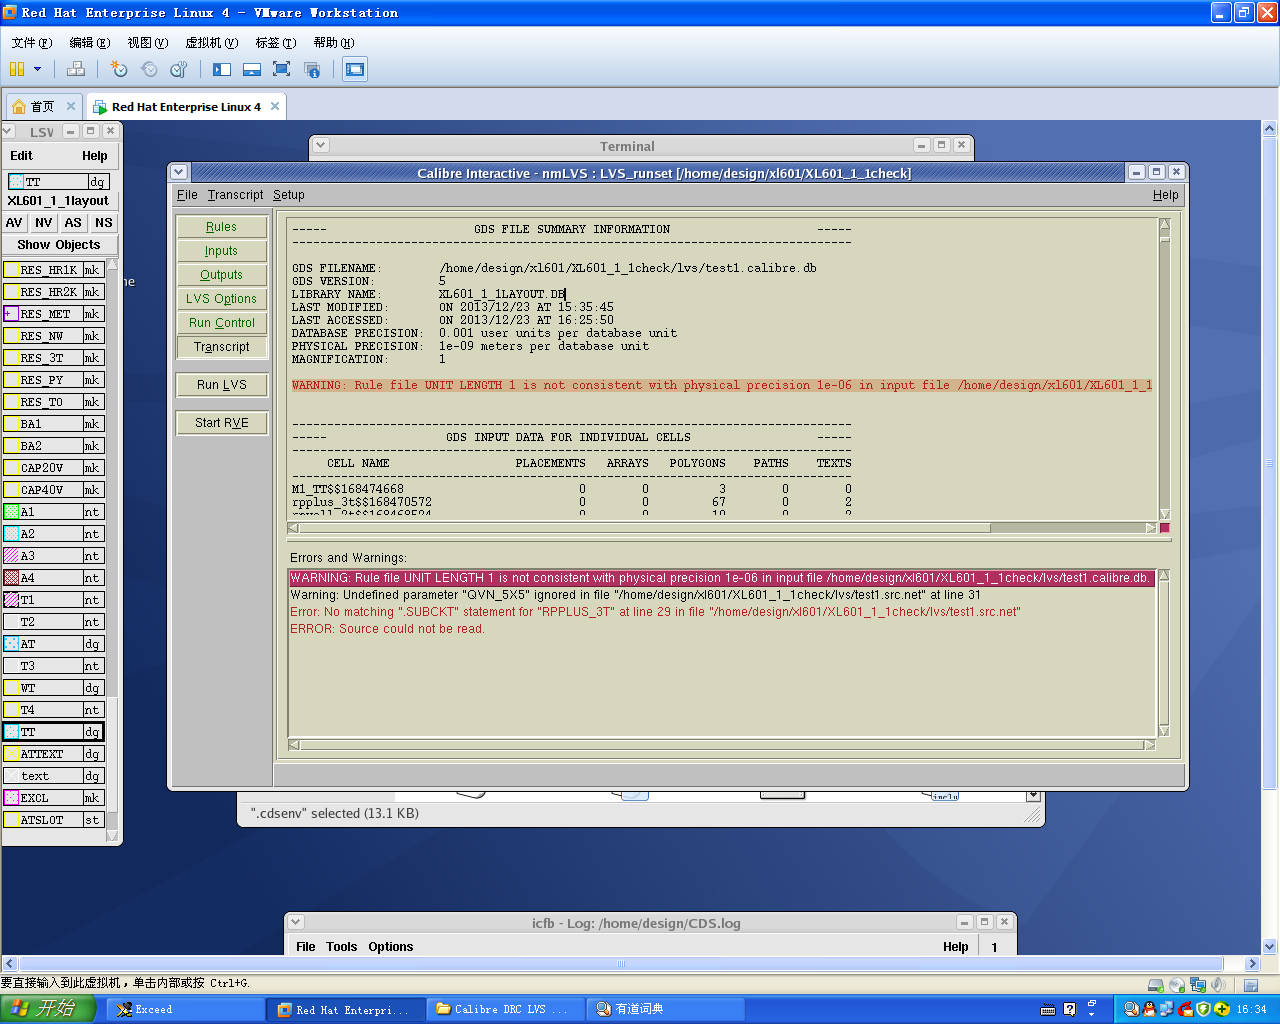Select the Transcript panel button
The image size is (1280, 1024).
coord(222,347)
